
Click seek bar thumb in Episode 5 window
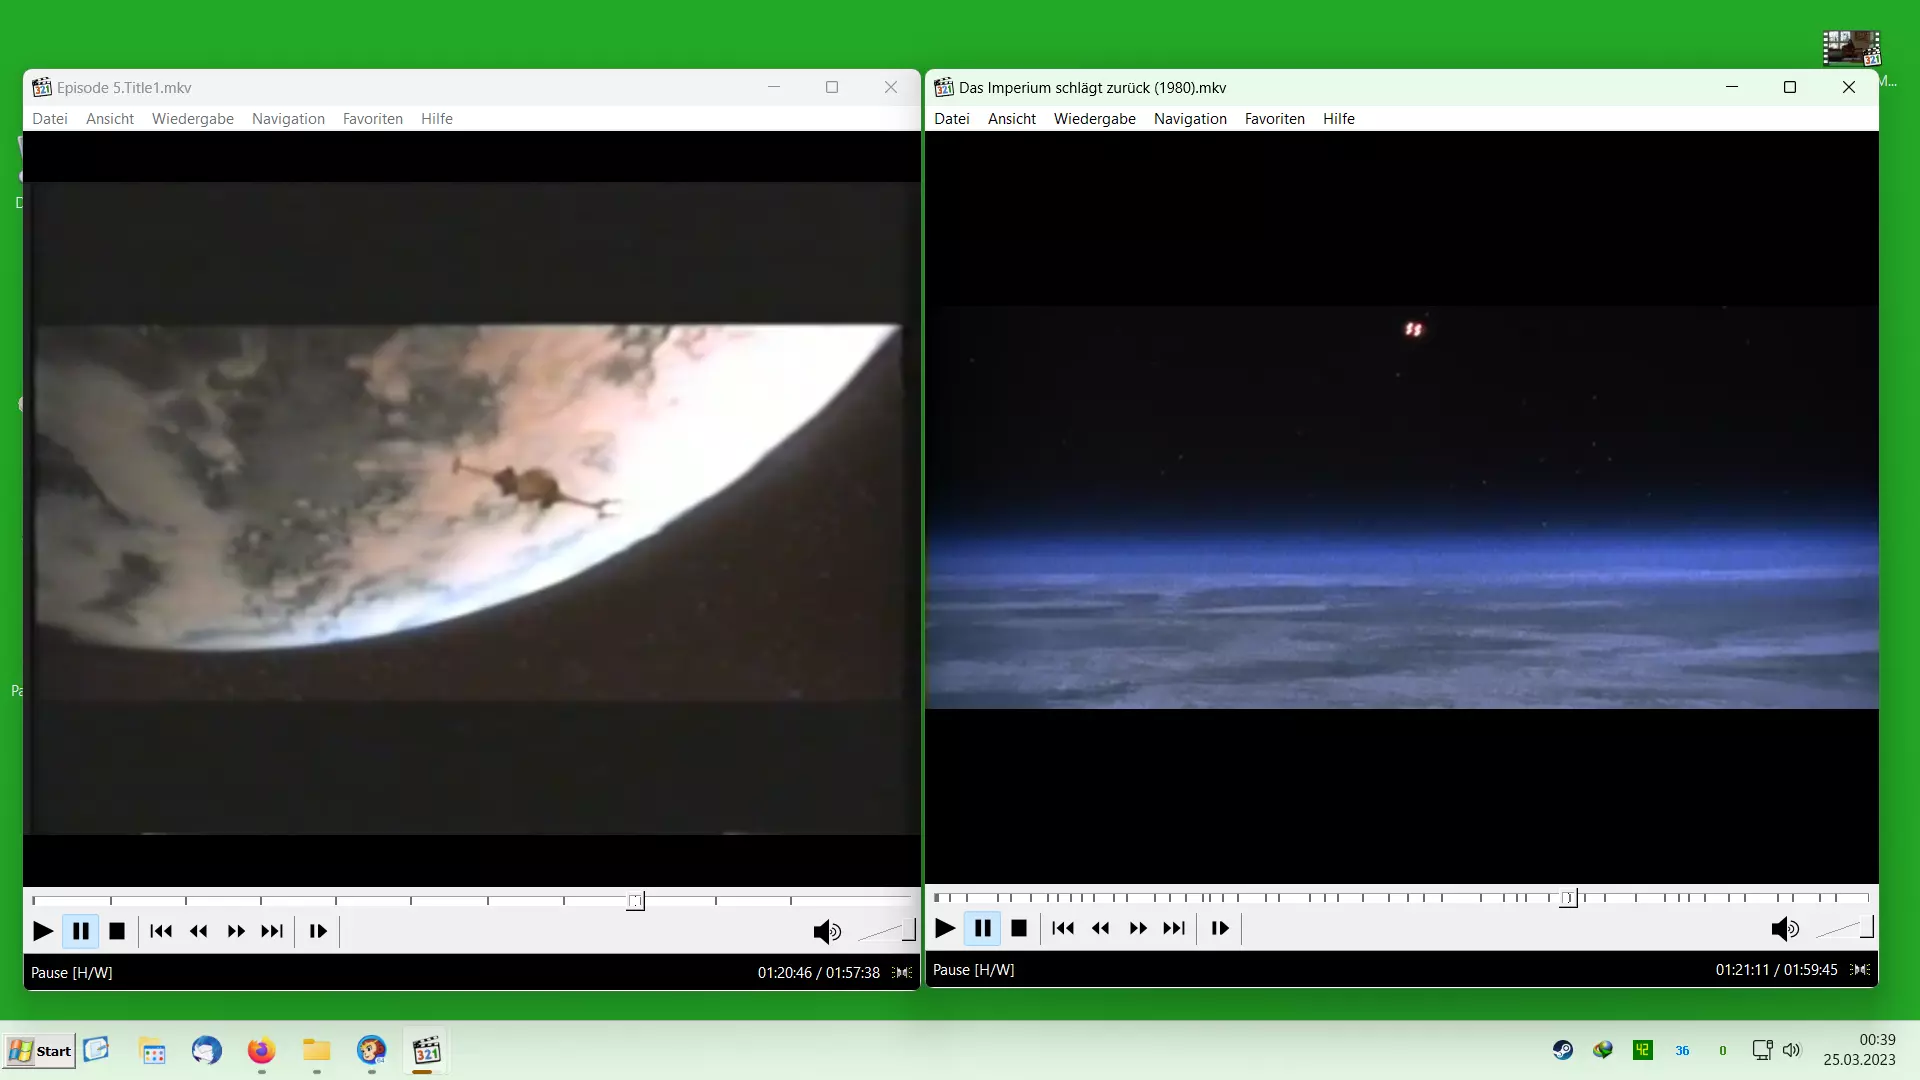click(x=636, y=901)
